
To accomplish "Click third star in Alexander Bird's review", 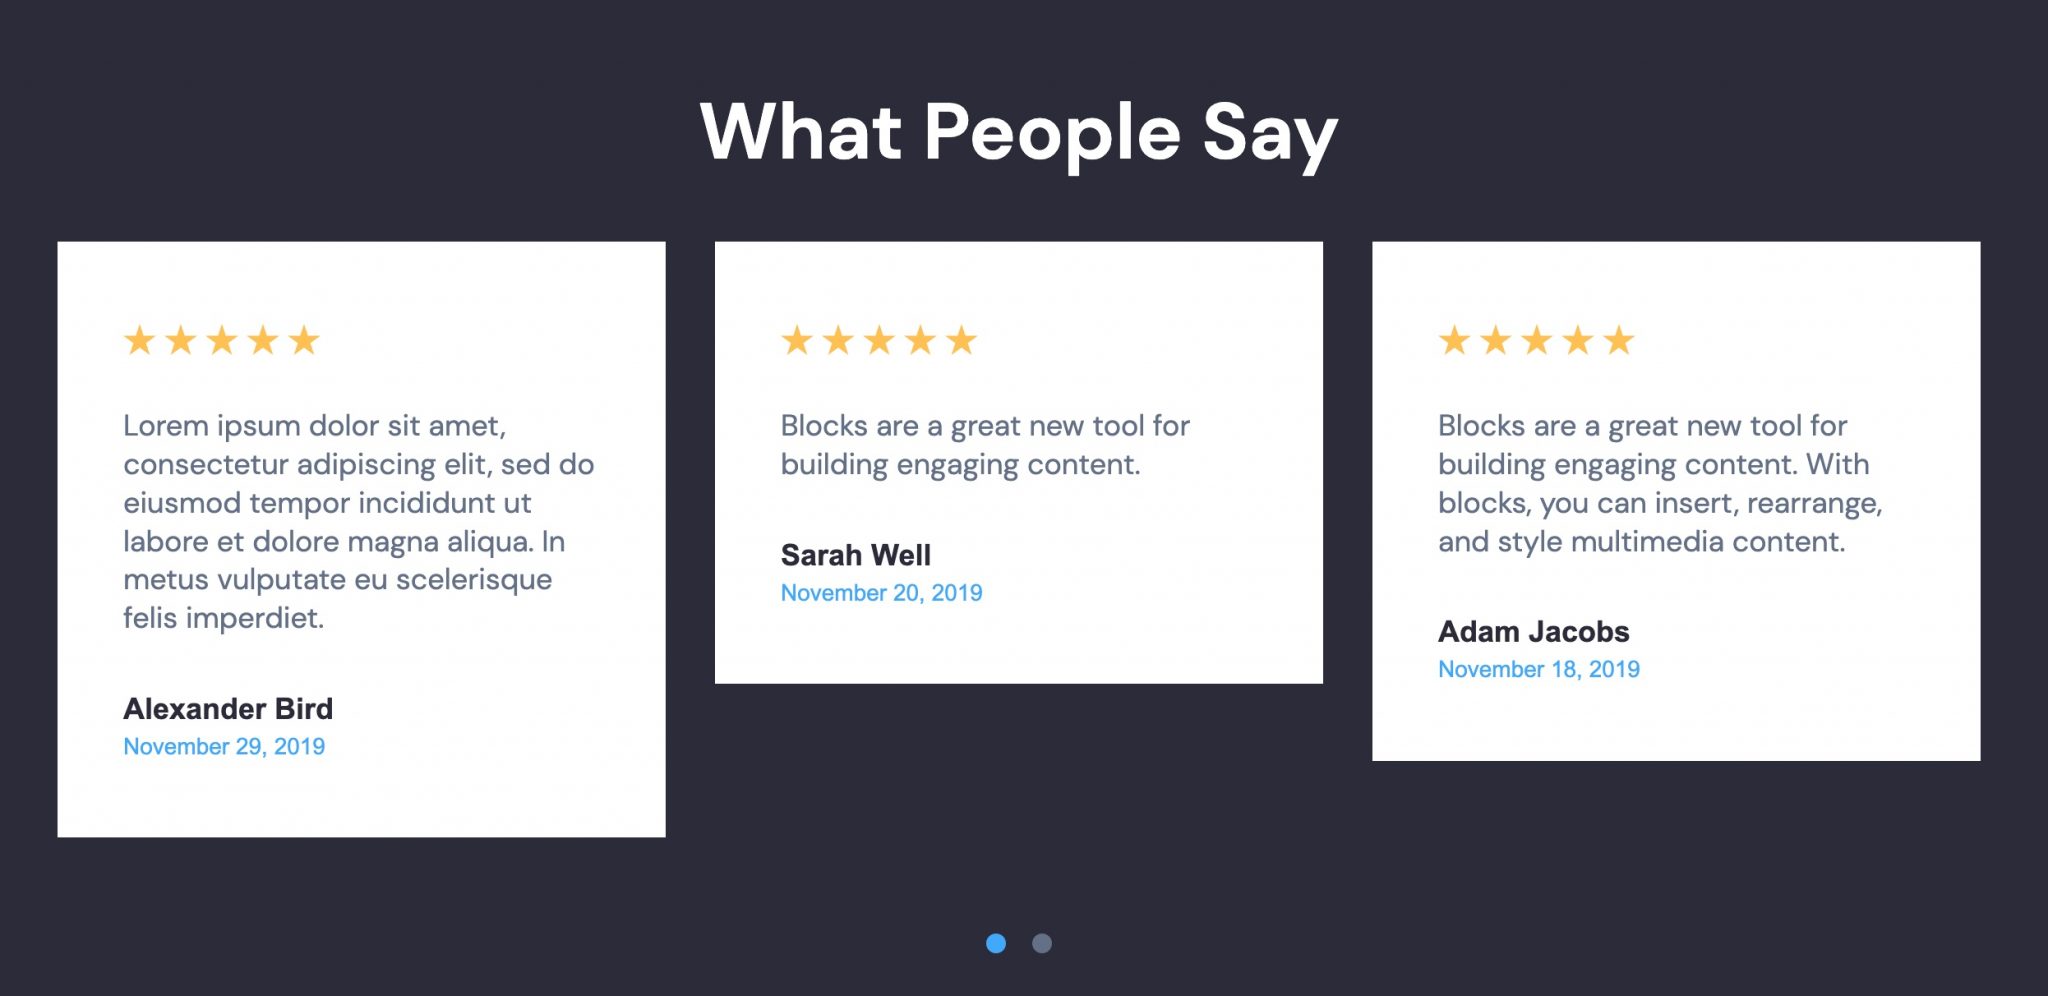I will tap(221, 341).
